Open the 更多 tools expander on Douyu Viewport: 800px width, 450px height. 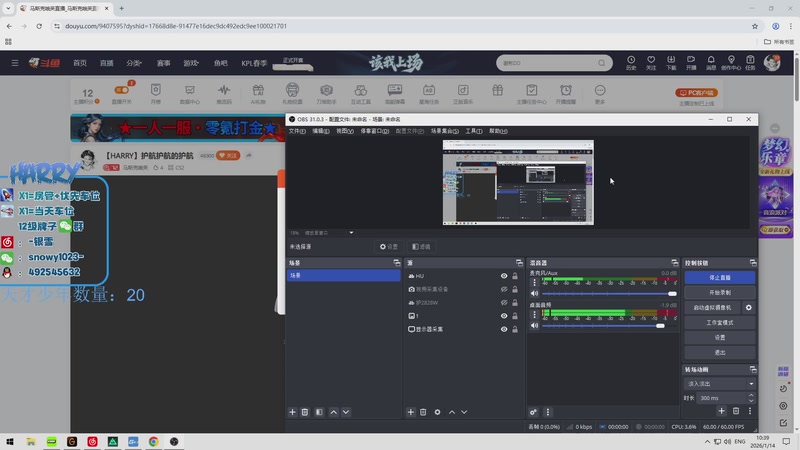[x=600, y=94]
